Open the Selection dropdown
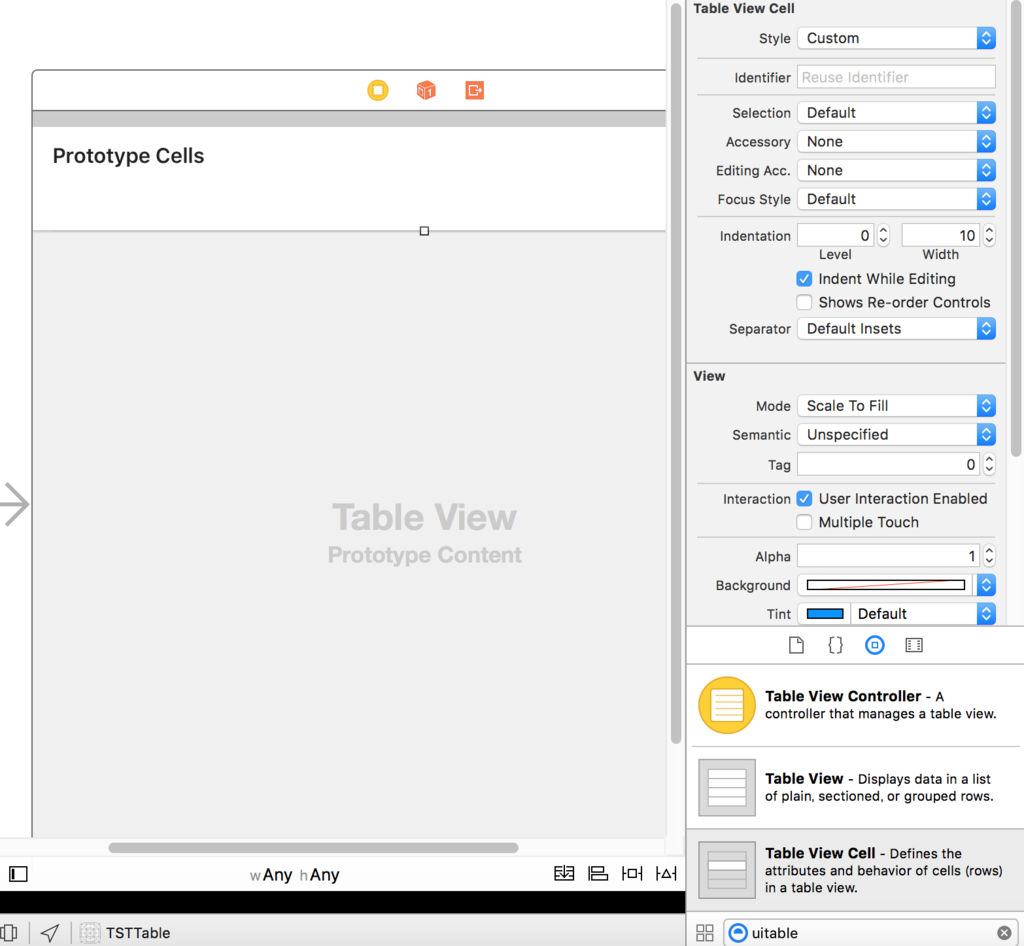 point(896,112)
